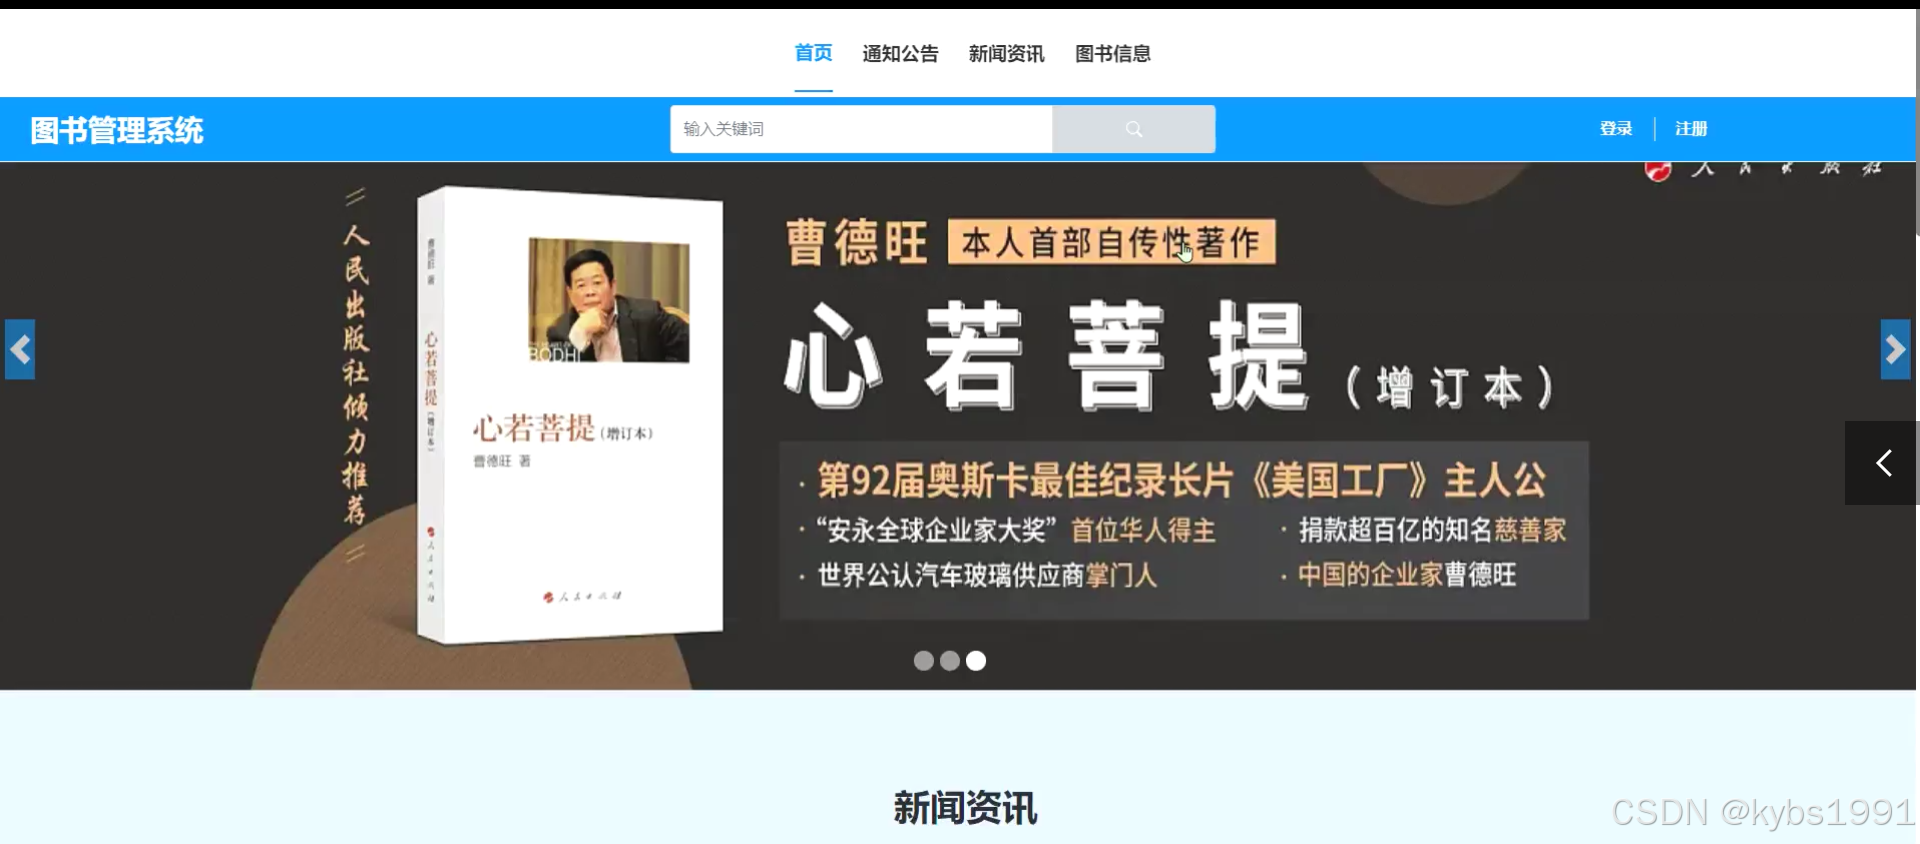Viewport: 1920px width, 844px height.
Task: Click the vertical page scrollbar
Action: 1917,122
